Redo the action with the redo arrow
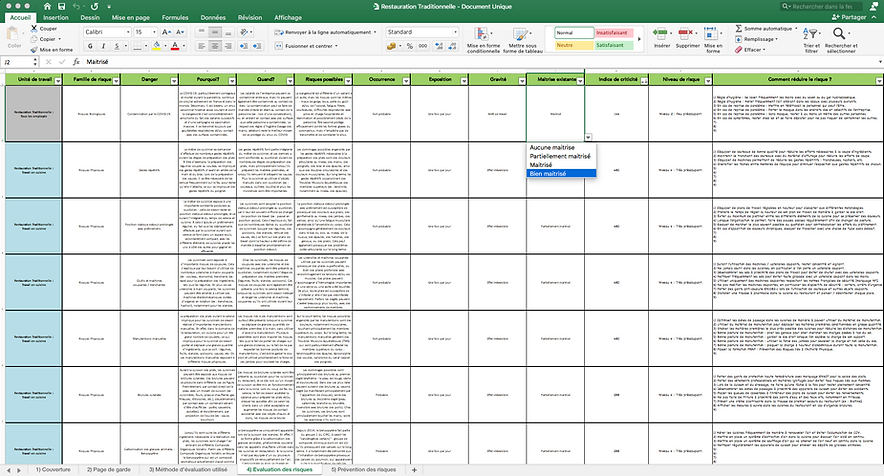Image resolution: width=884 pixels, height=476 pixels. pos(94,6)
